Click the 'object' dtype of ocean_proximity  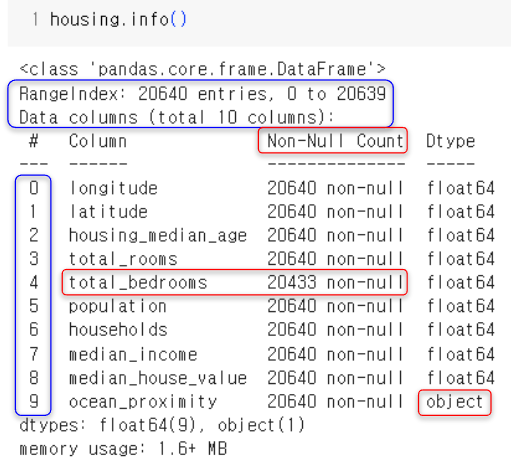(455, 402)
